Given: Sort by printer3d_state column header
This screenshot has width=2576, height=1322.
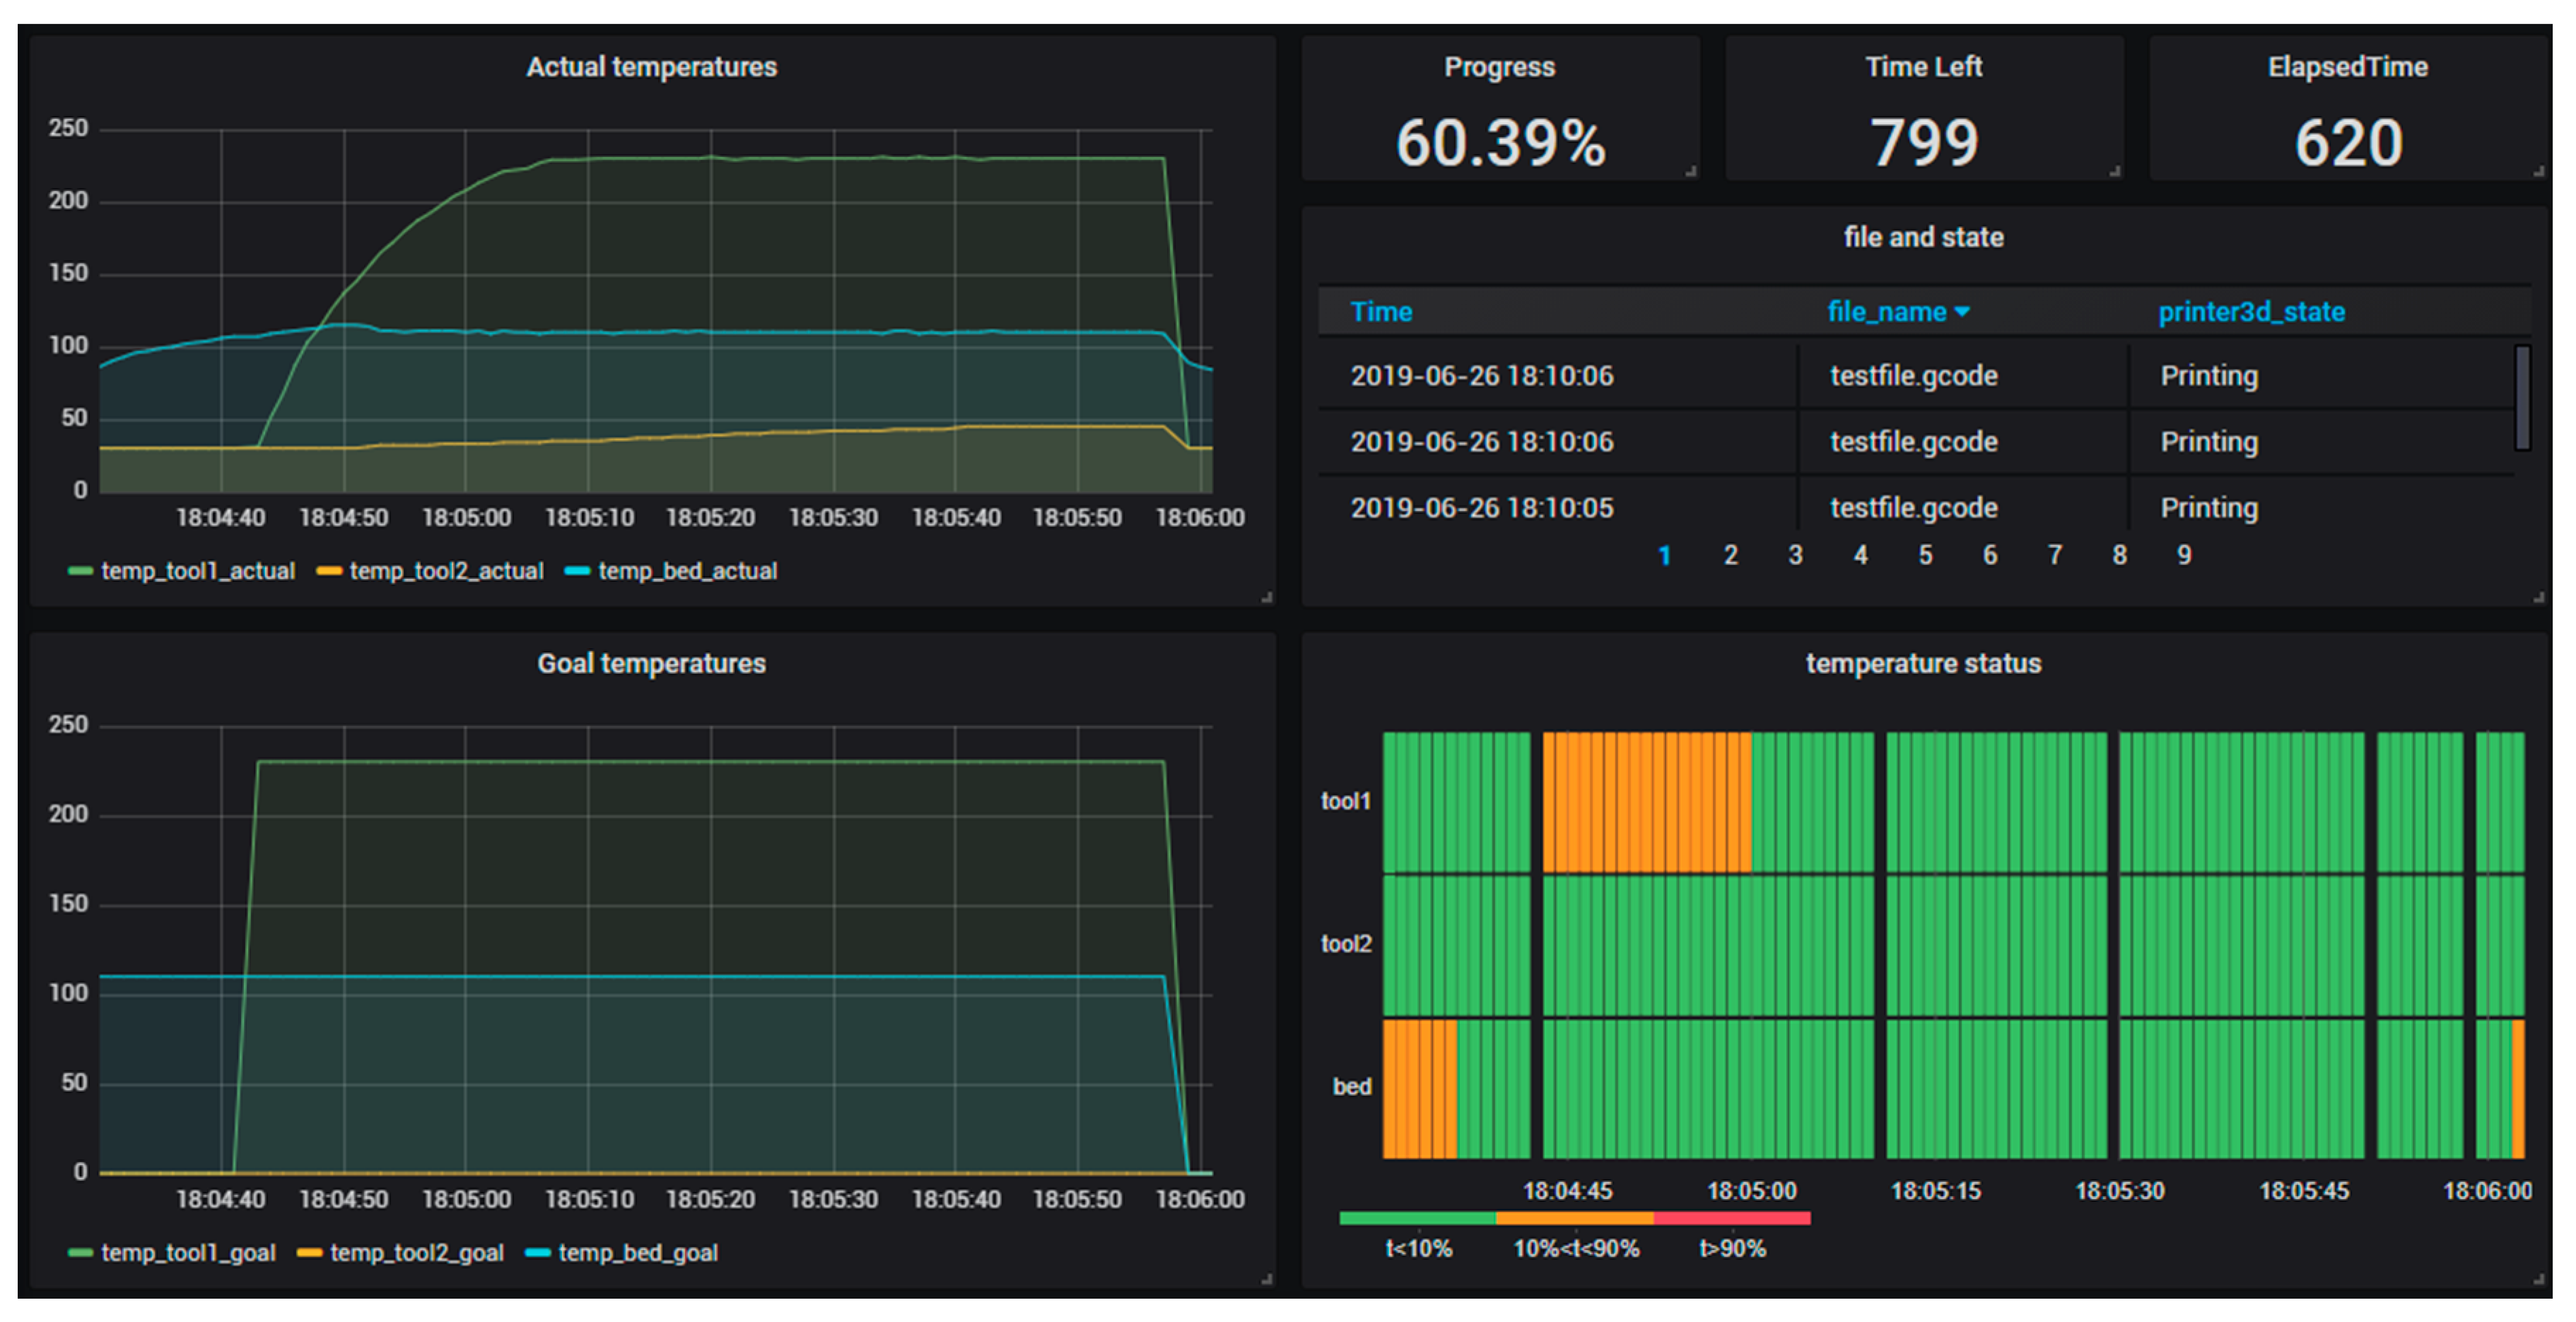Looking at the screenshot, I should [2250, 312].
